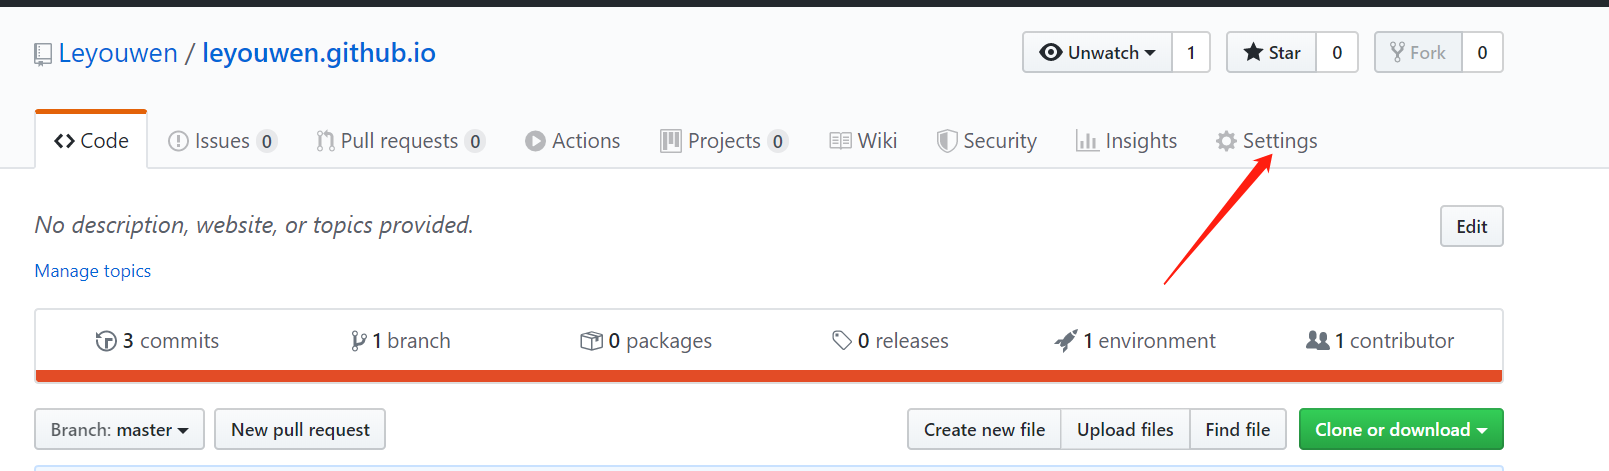Click the rocket environment icon
Image resolution: width=1609 pixels, height=471 pixels.
click(x=1066, y=341)
